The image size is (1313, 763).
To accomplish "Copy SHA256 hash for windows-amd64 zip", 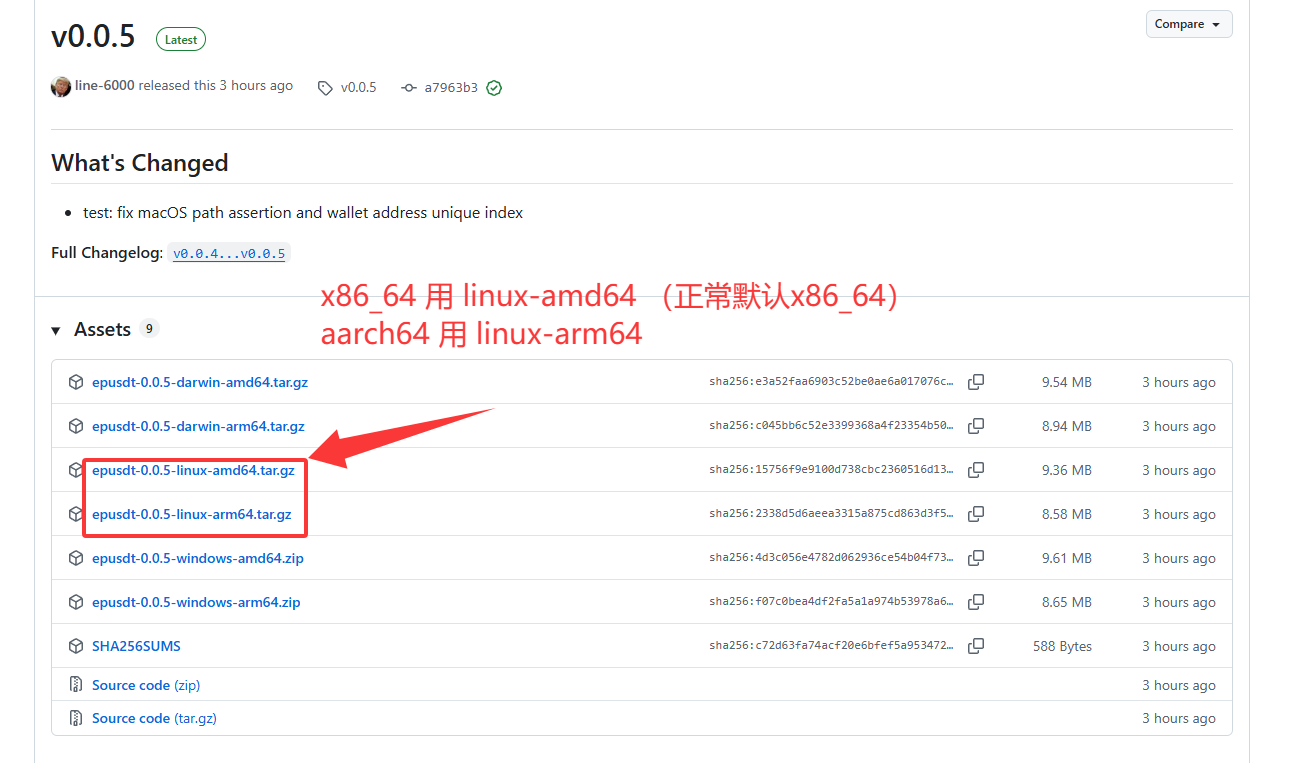I will pos(976,558).
